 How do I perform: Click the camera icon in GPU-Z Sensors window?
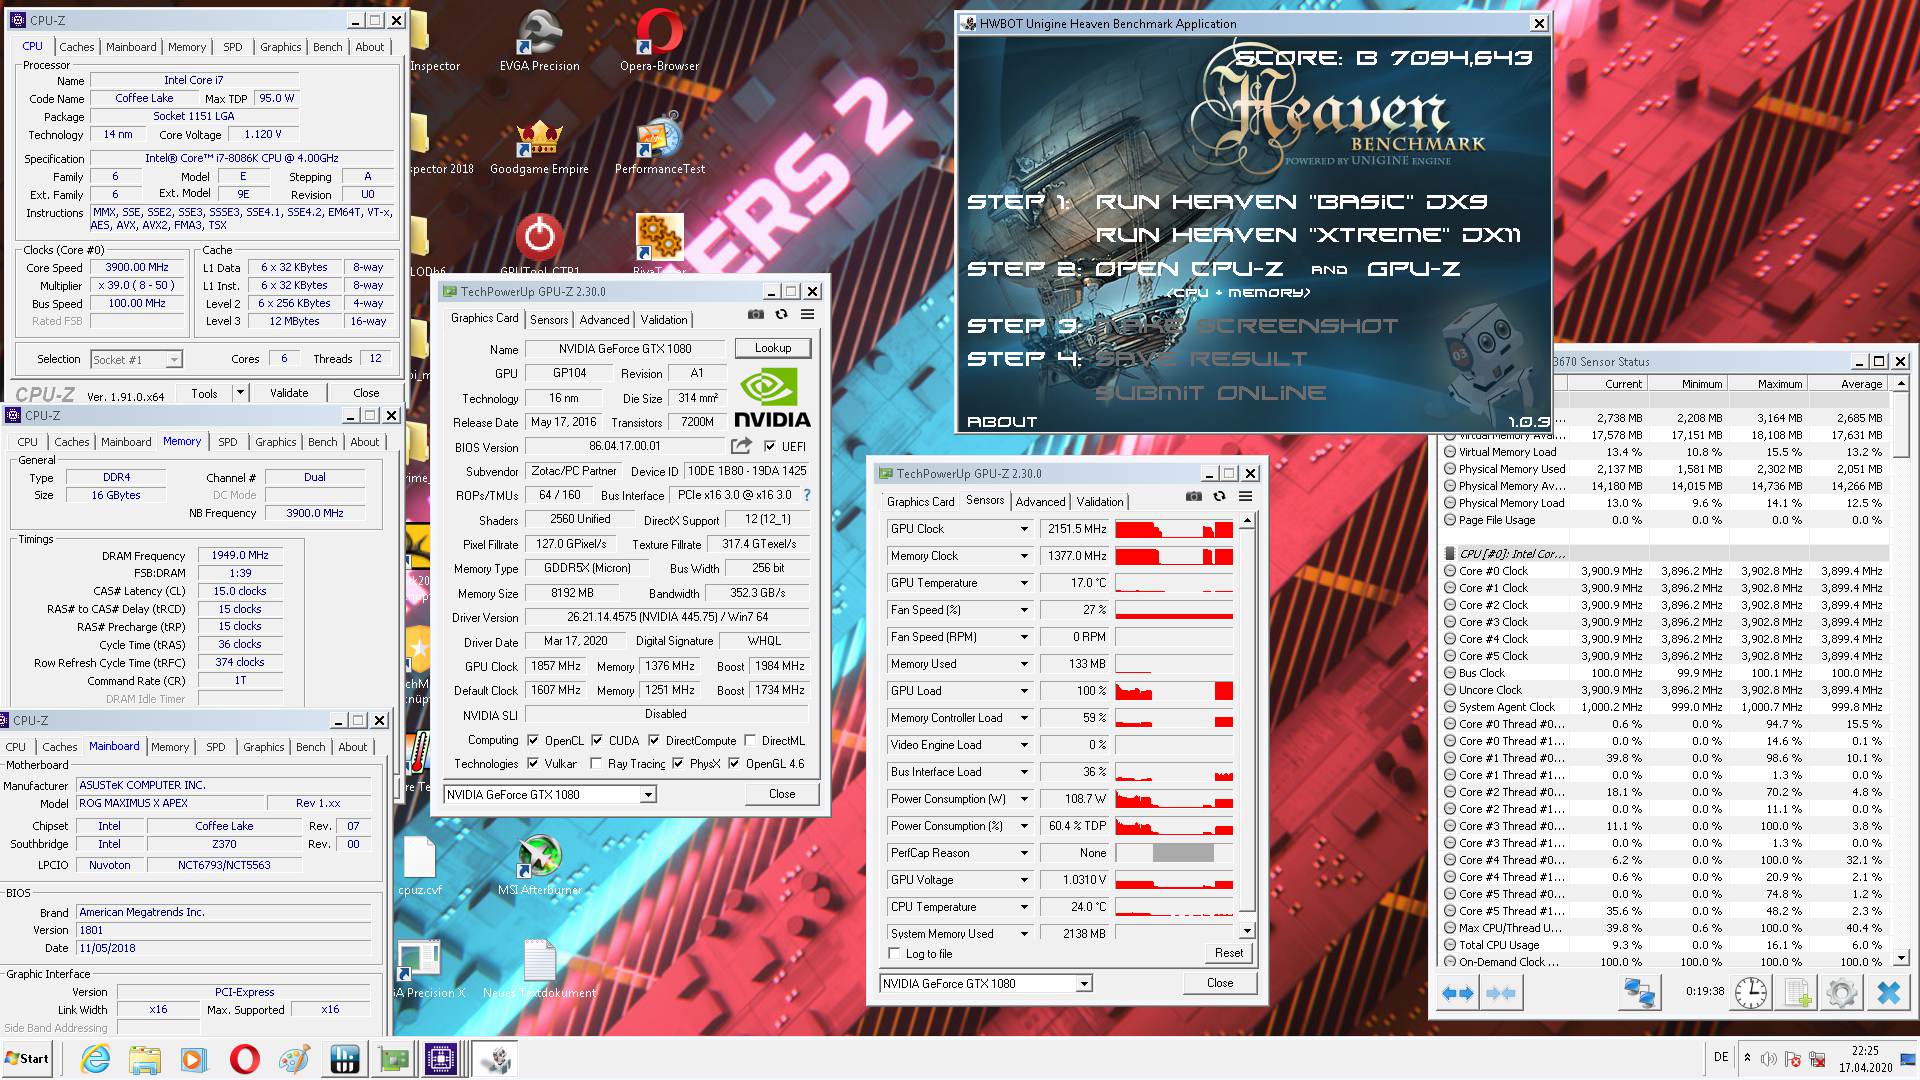click(1193, 496)
